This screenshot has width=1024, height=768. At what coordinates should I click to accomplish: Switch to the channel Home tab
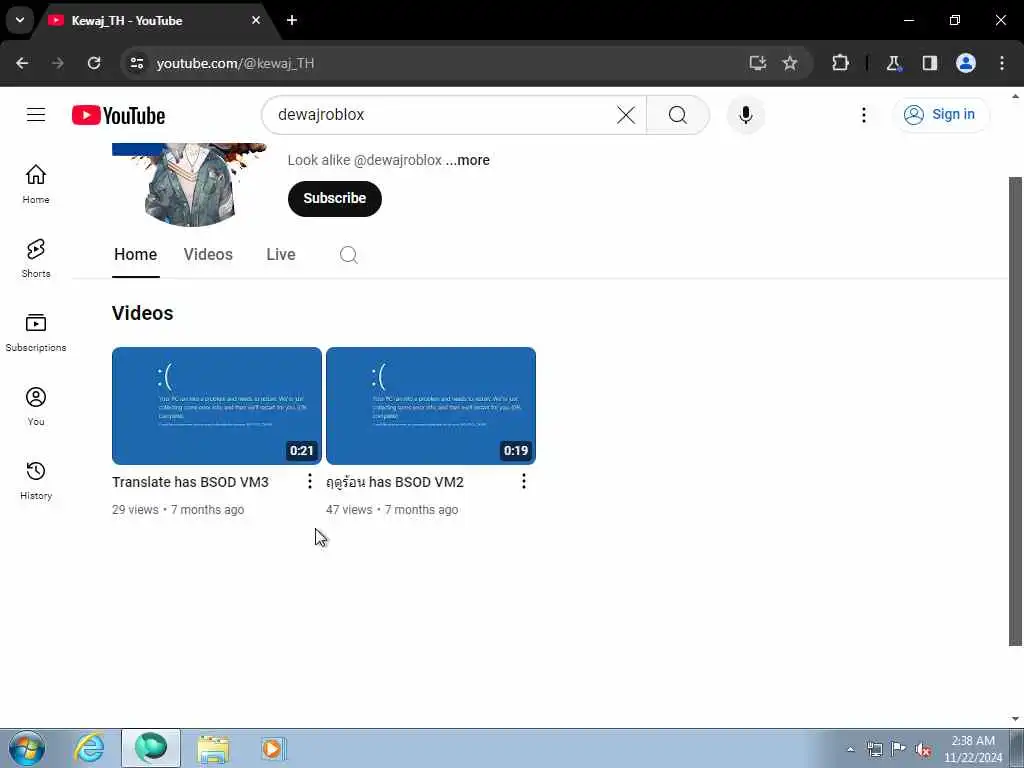136,254
